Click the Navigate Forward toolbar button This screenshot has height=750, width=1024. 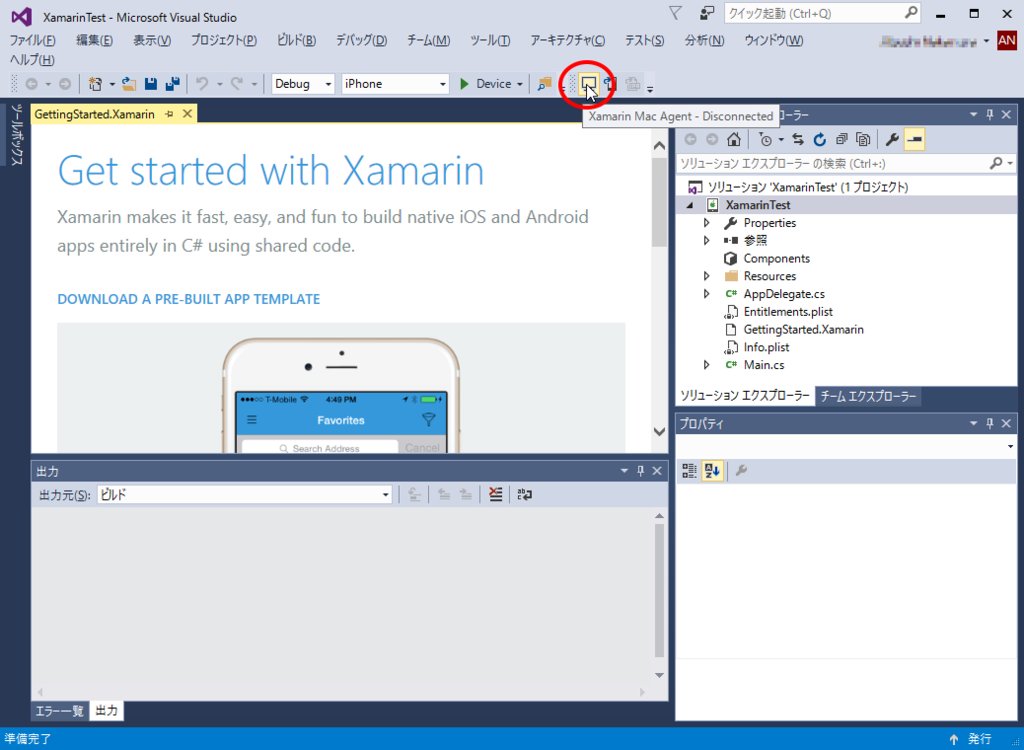pyautogui.click(x=65, y=84)
